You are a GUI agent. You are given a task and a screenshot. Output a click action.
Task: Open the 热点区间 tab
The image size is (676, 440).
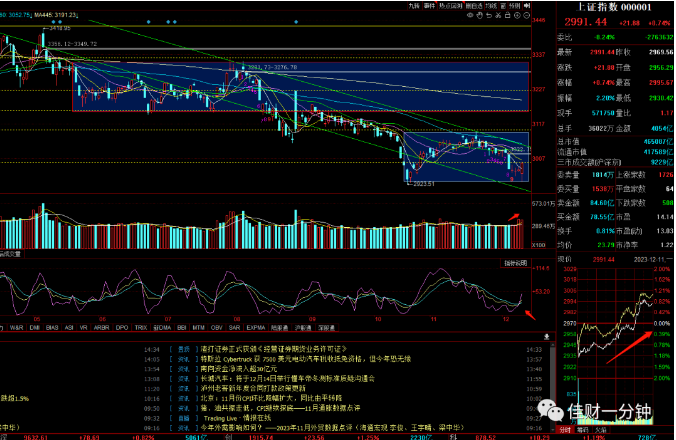pos(451,6)
